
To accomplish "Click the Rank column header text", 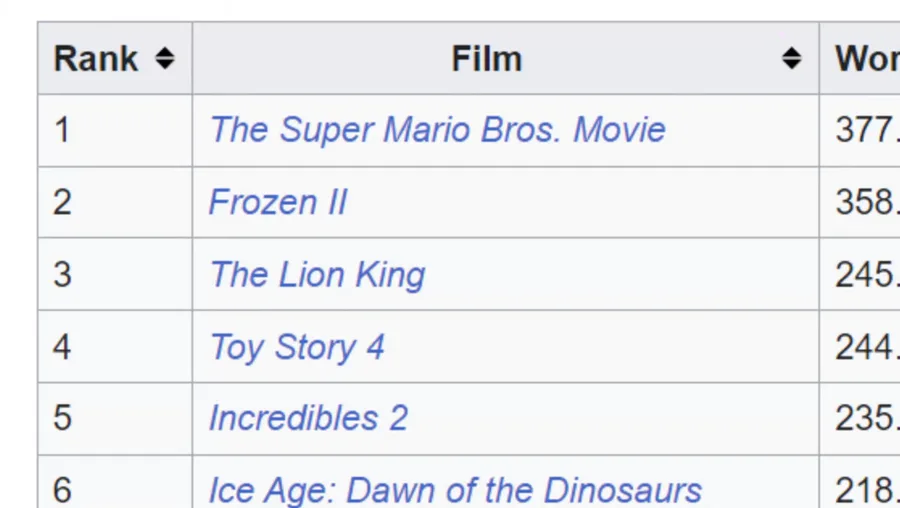I will coord(96,59).
